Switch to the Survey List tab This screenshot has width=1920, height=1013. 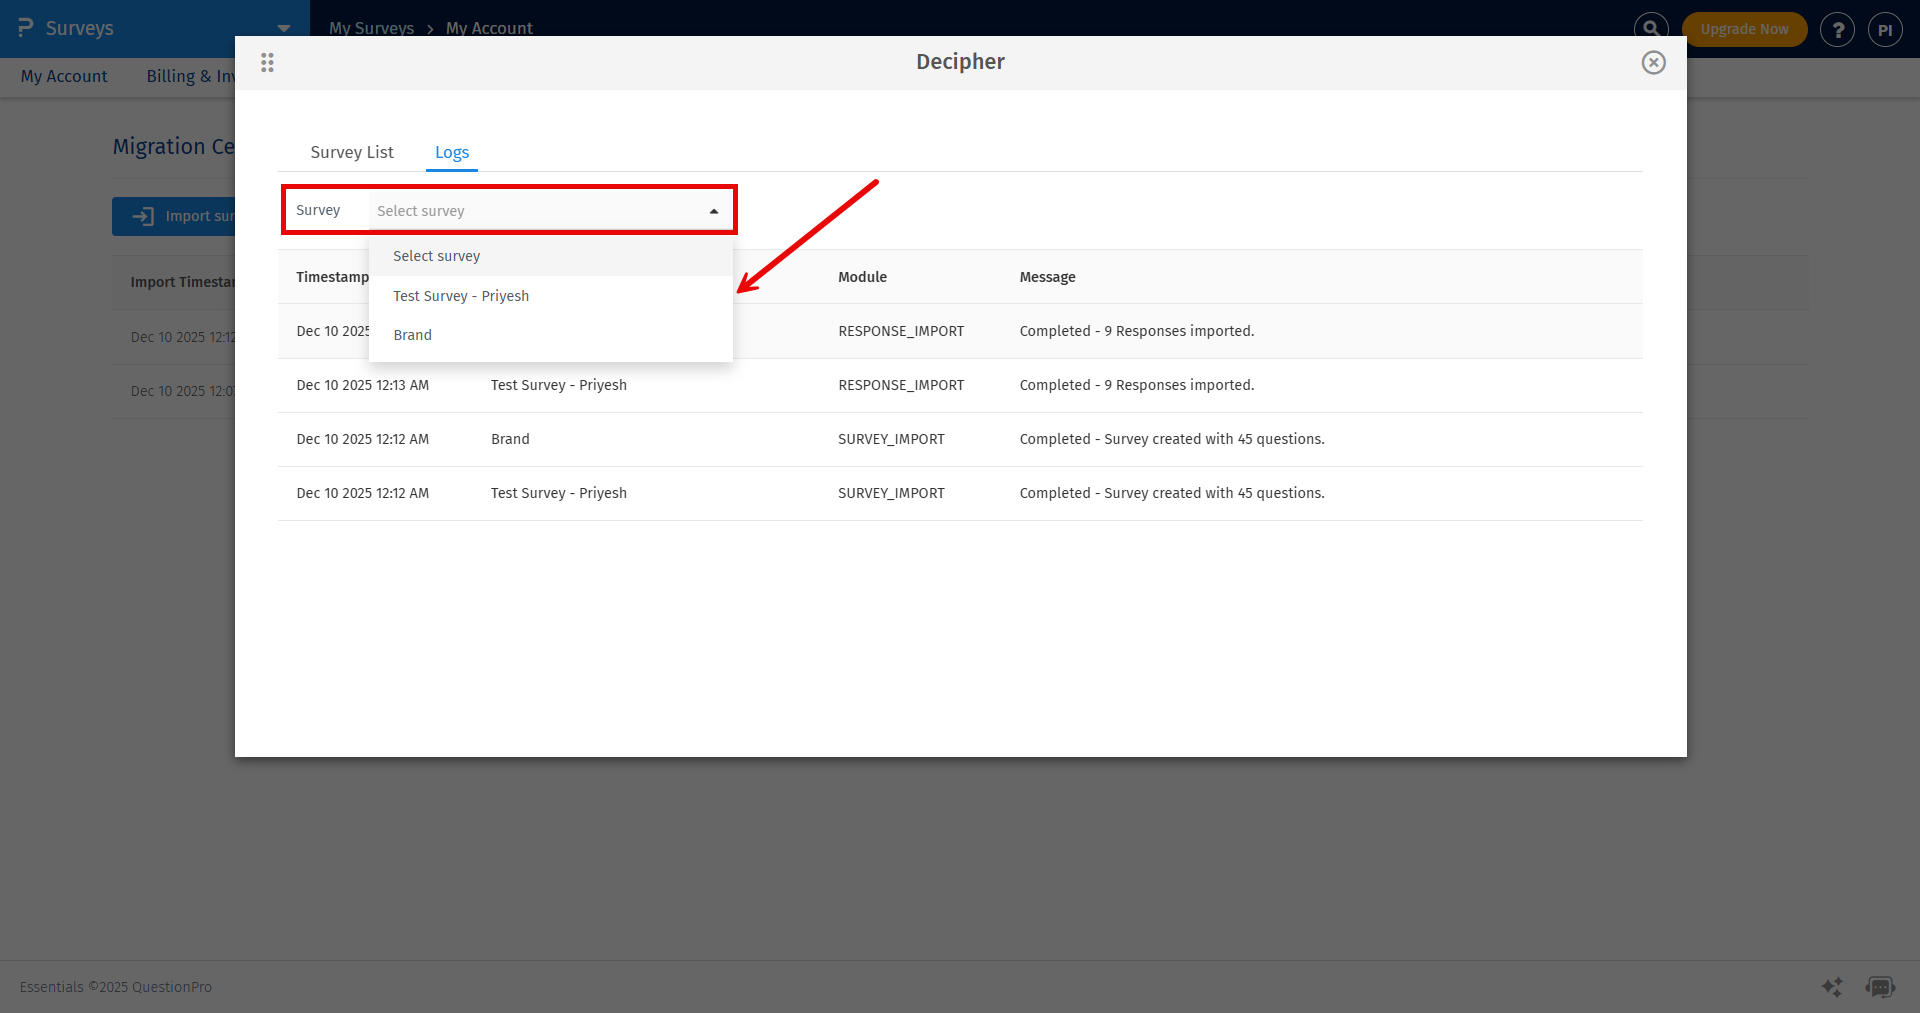pos(351,152)
